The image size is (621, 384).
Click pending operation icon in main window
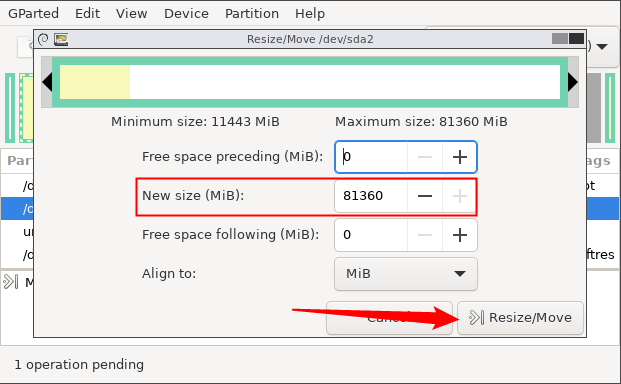click(10, 282)
